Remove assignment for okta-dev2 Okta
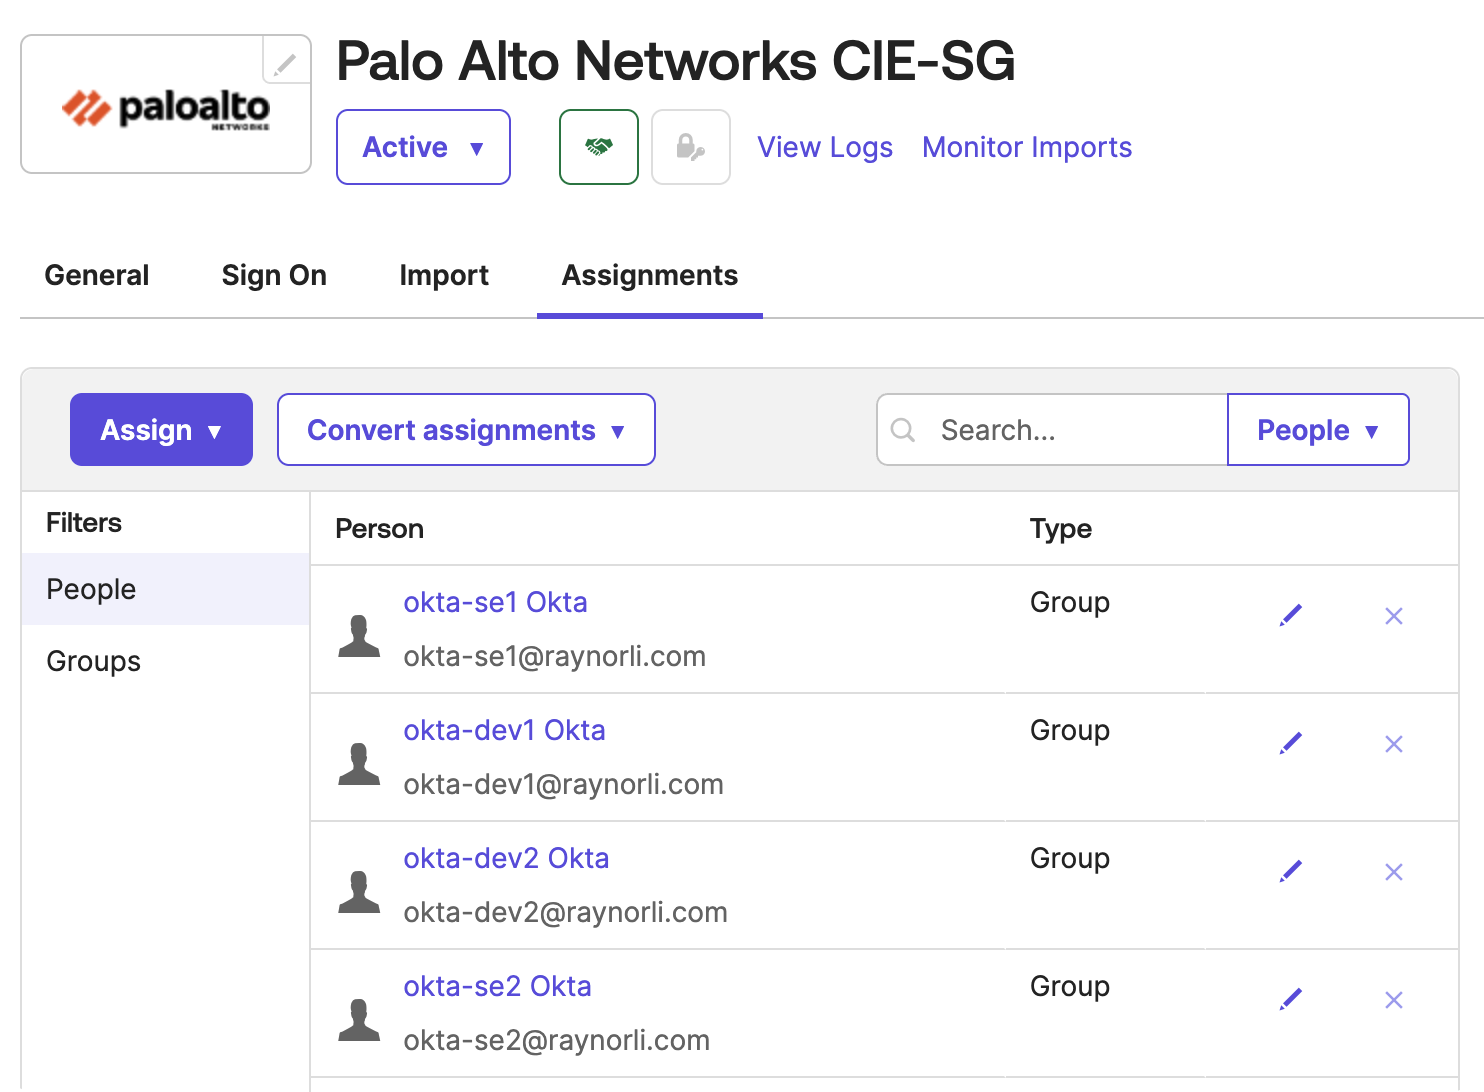Screen dimensions: 1484x1092 pos(1394,872)
